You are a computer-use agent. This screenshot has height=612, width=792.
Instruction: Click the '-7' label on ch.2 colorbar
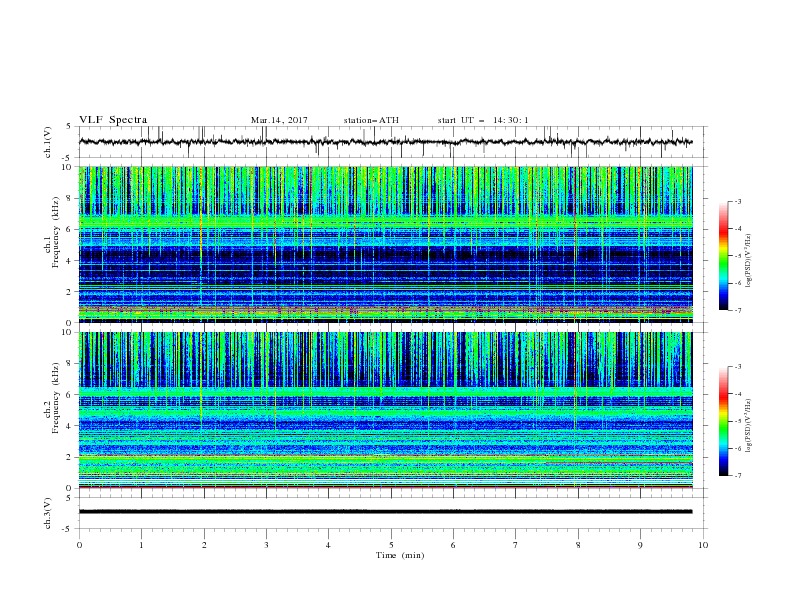737,475
